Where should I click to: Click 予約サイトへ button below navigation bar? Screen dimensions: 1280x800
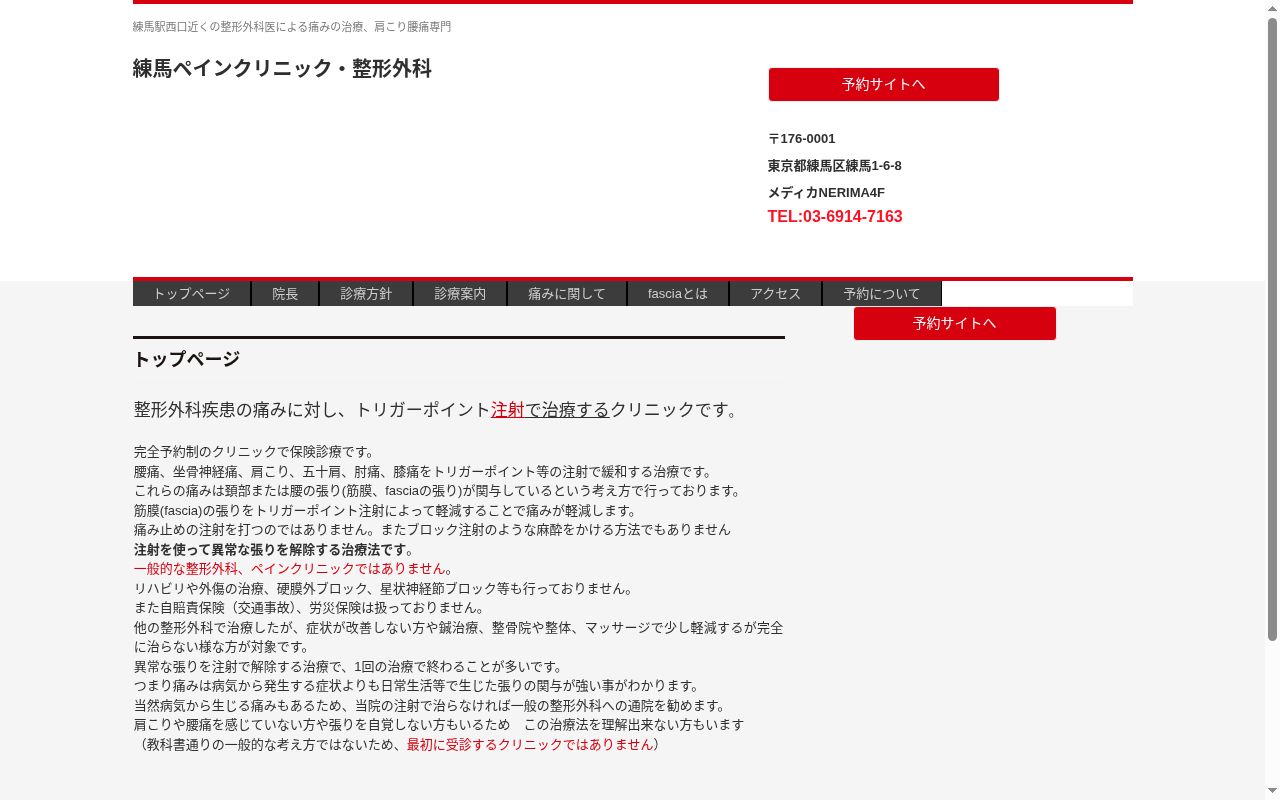[955, 323]
